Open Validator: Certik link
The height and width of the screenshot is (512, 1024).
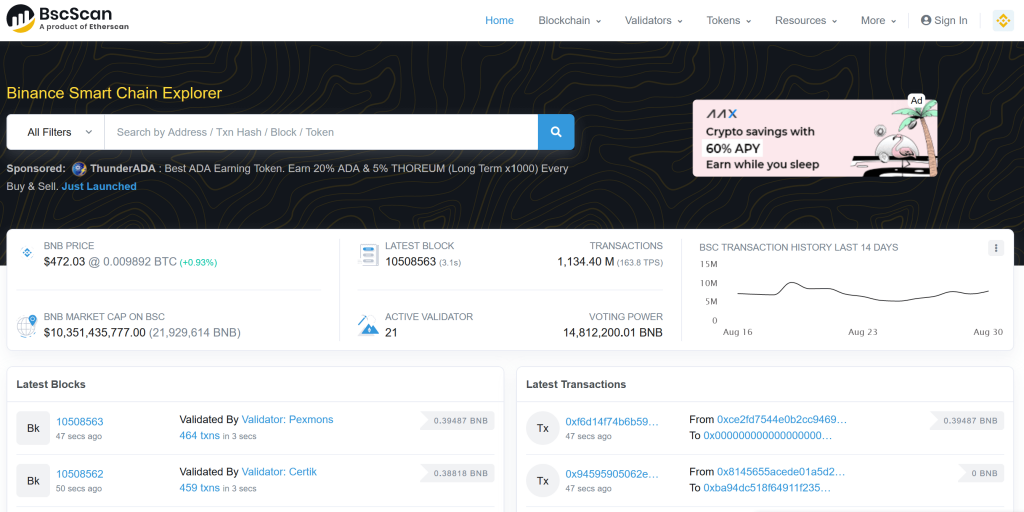pyautogui.click(x=279, y=472)
